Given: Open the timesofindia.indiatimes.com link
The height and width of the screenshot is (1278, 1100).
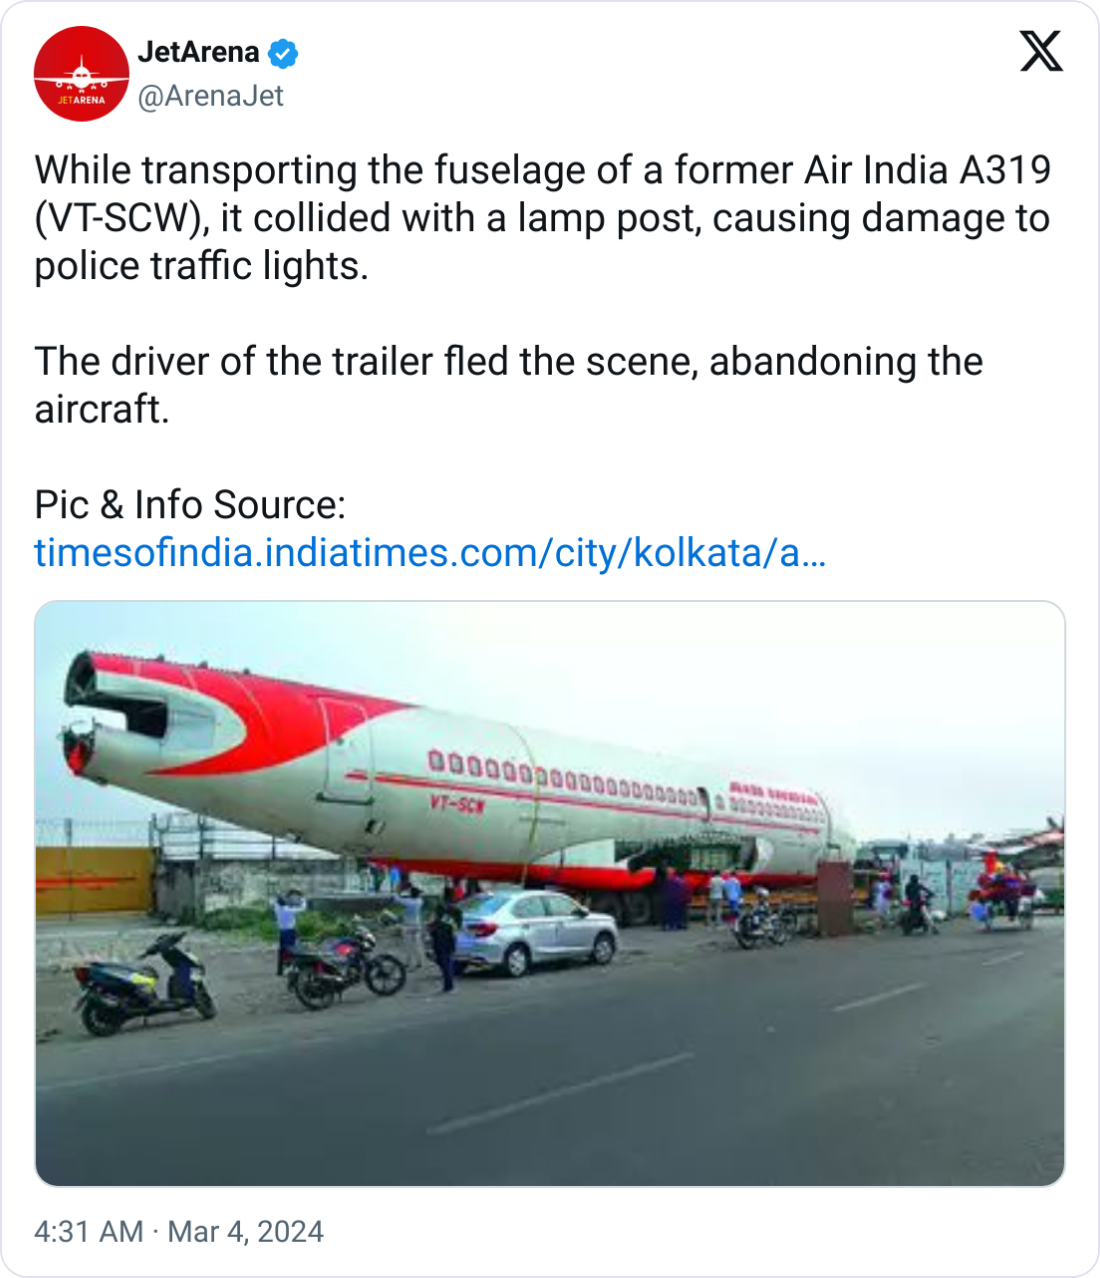Looking at the screenshot, I should (x=430, y=552).
